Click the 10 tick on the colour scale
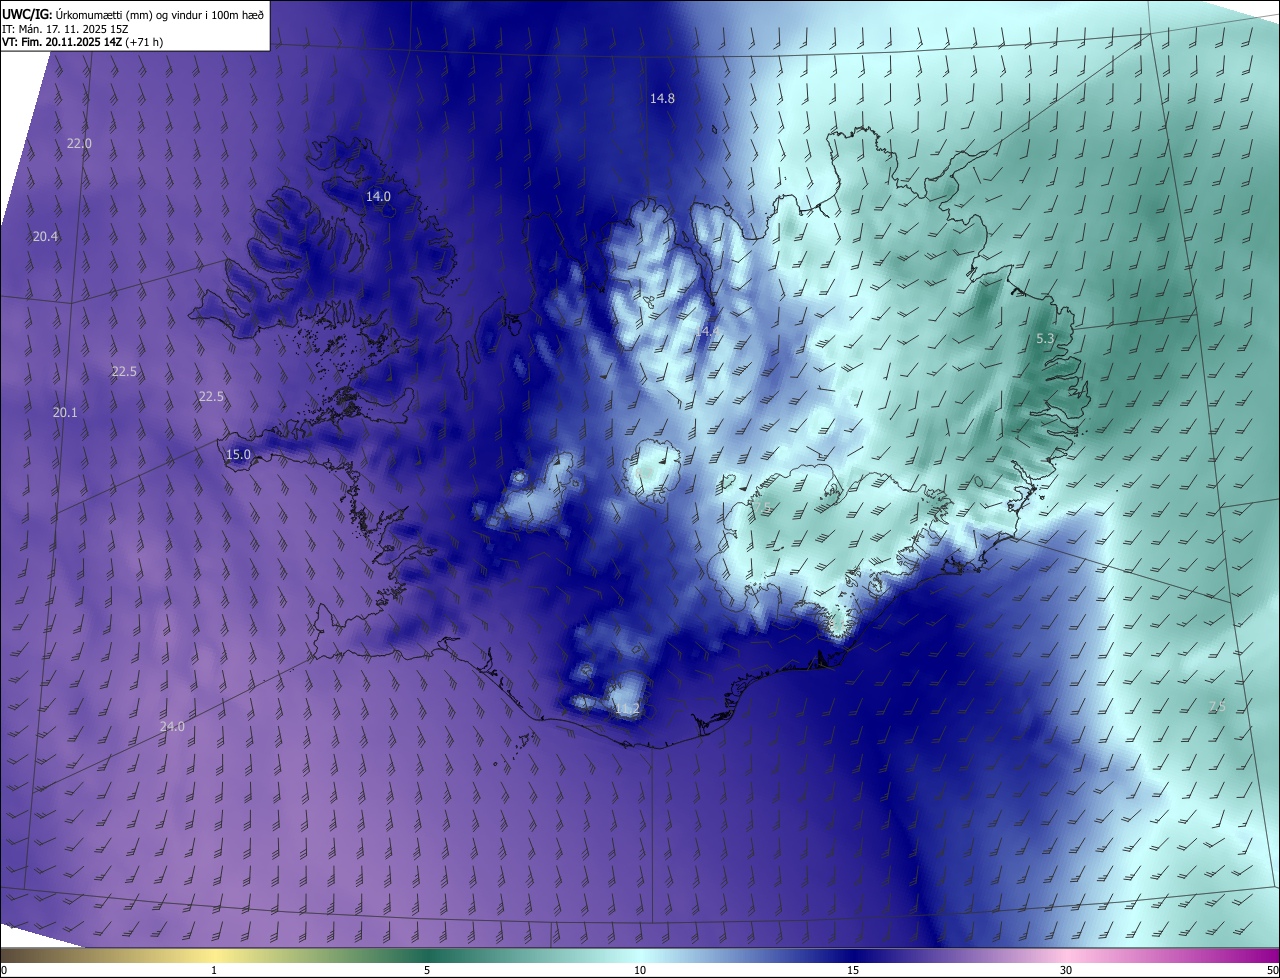This screenshot has width=1280, height=978. [640, 970]
